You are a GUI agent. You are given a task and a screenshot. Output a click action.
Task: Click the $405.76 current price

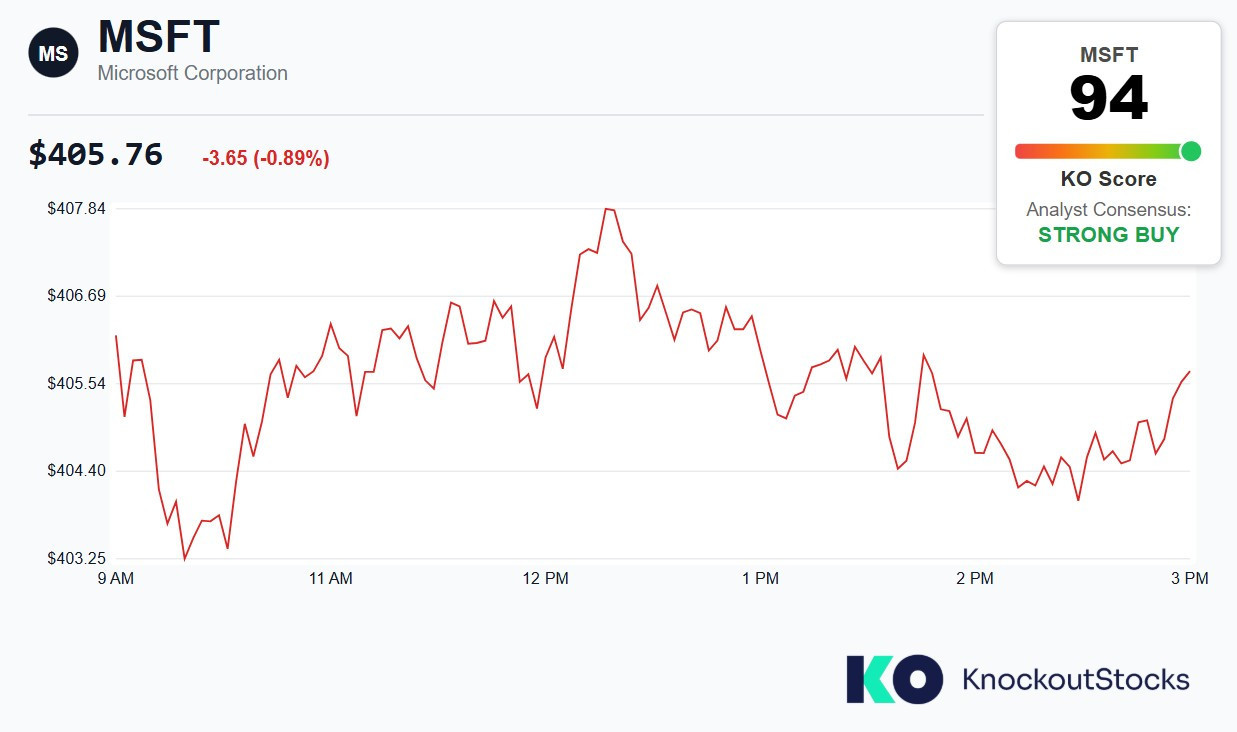pos(95,154)
